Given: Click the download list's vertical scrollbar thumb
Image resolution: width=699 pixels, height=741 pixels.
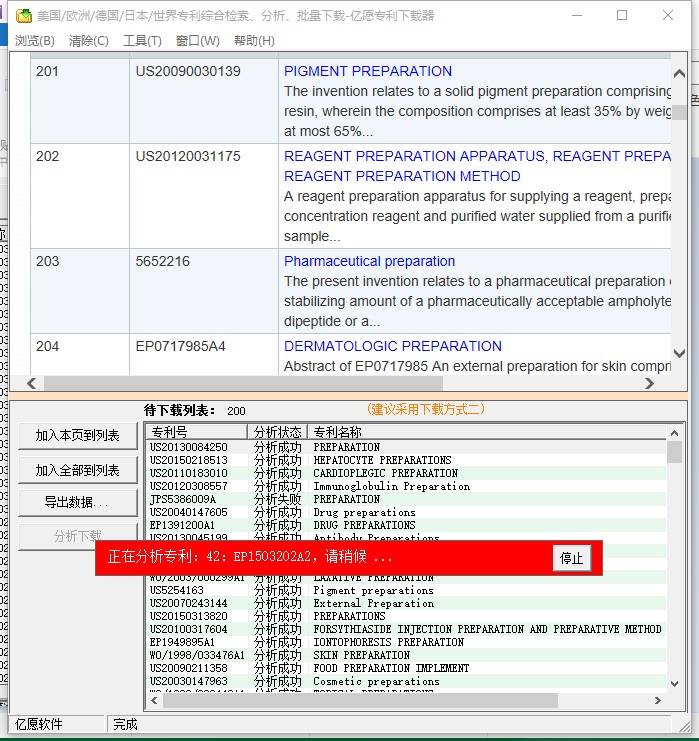Looking at the screenshot, I should pyautogui.click(x=674, y=452).
